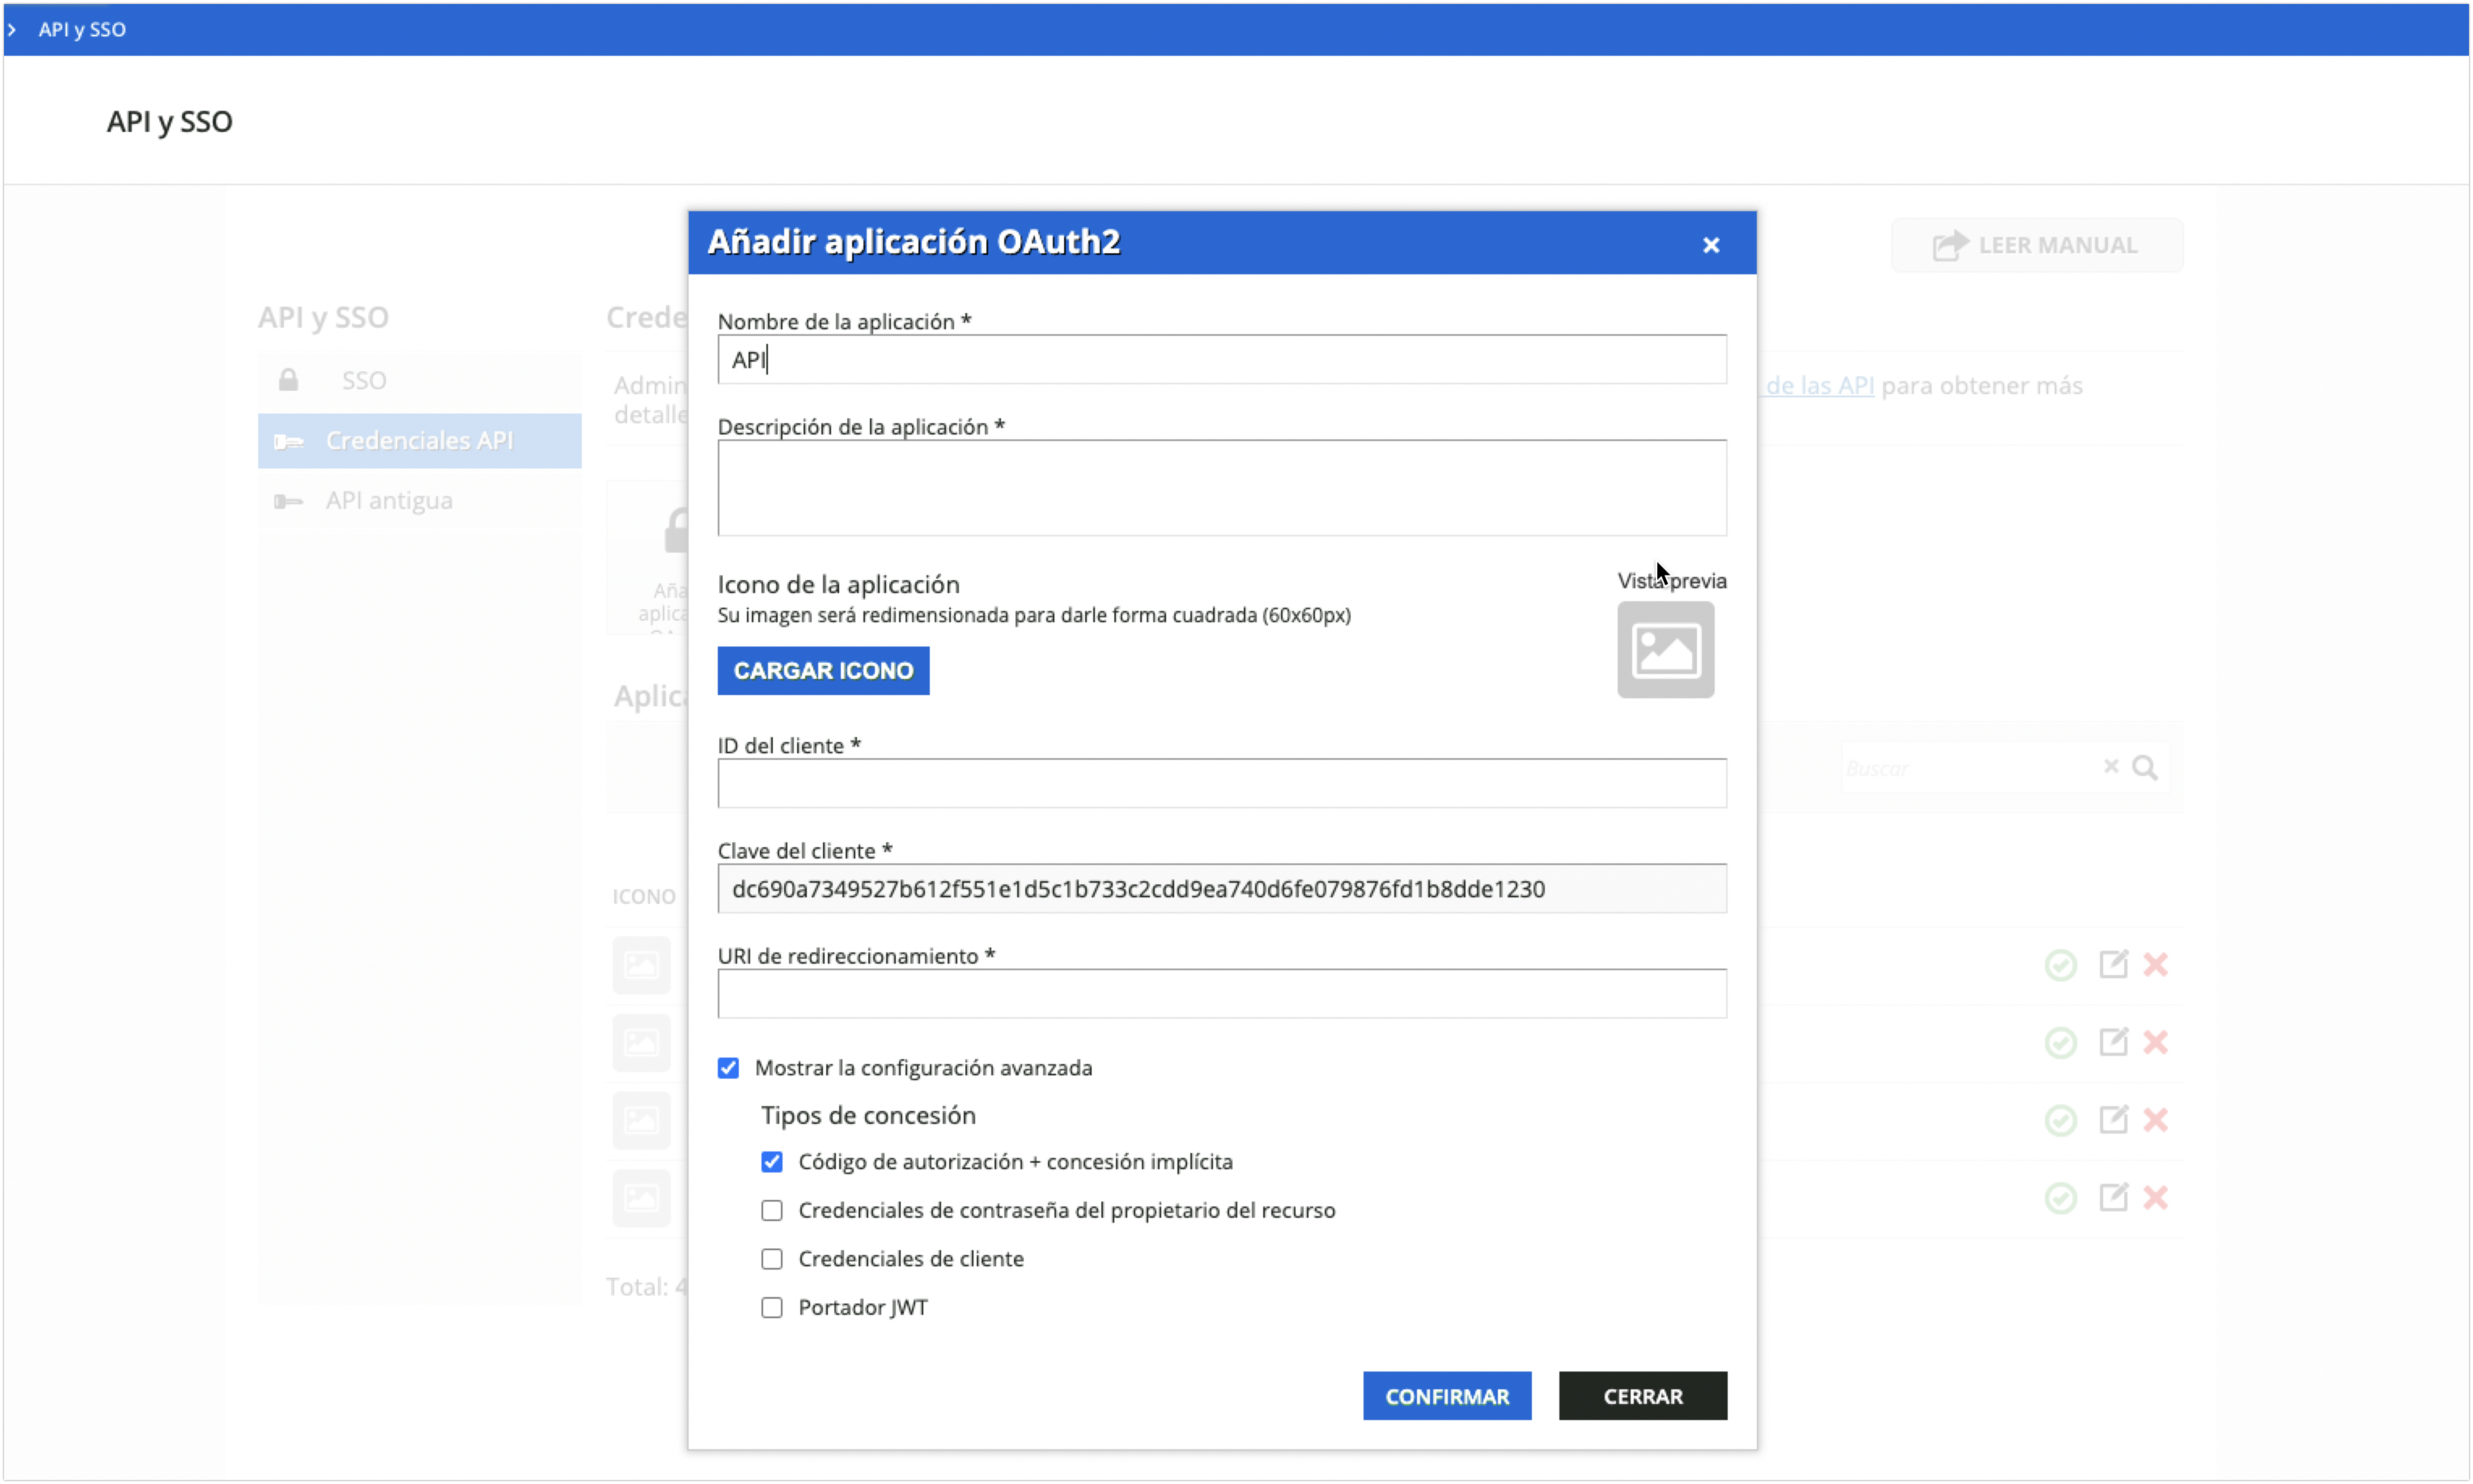
Task: Click the second row's application icon thumbnail
Action: tap(641, 1044)
